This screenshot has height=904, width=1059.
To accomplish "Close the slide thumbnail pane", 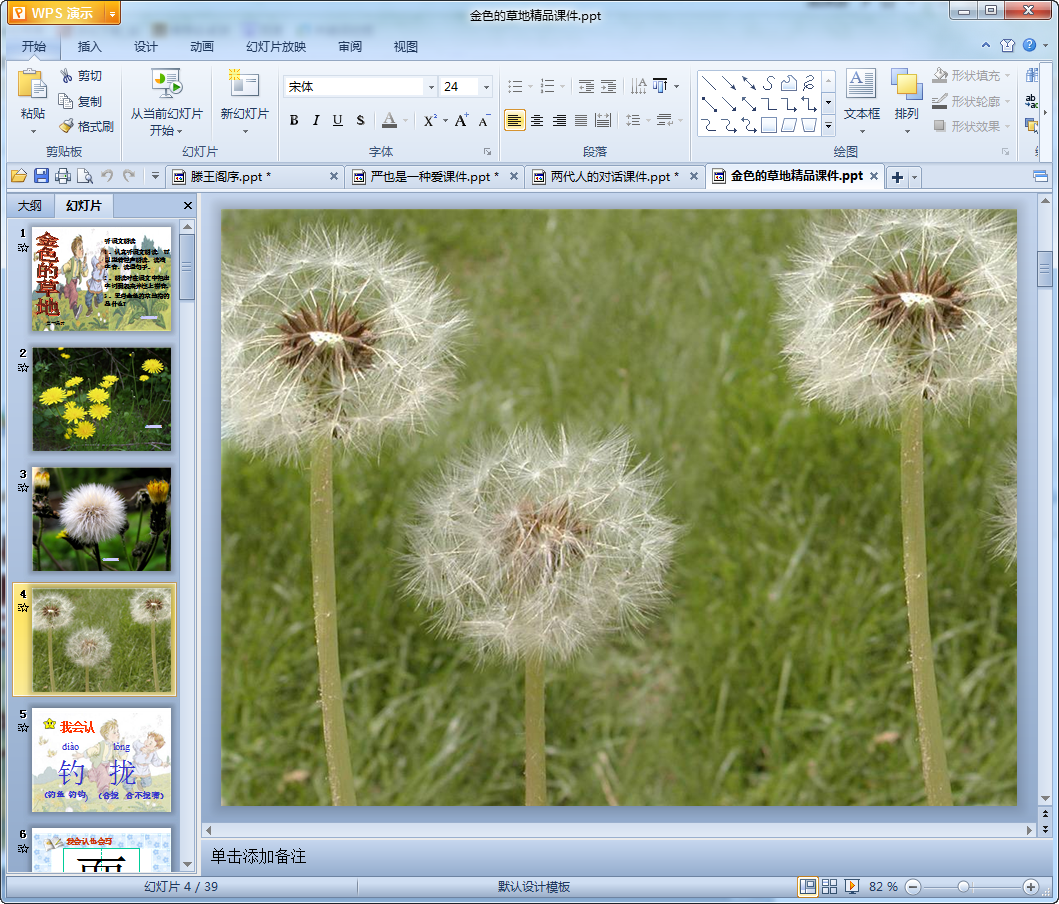I will tap(188, 205).
